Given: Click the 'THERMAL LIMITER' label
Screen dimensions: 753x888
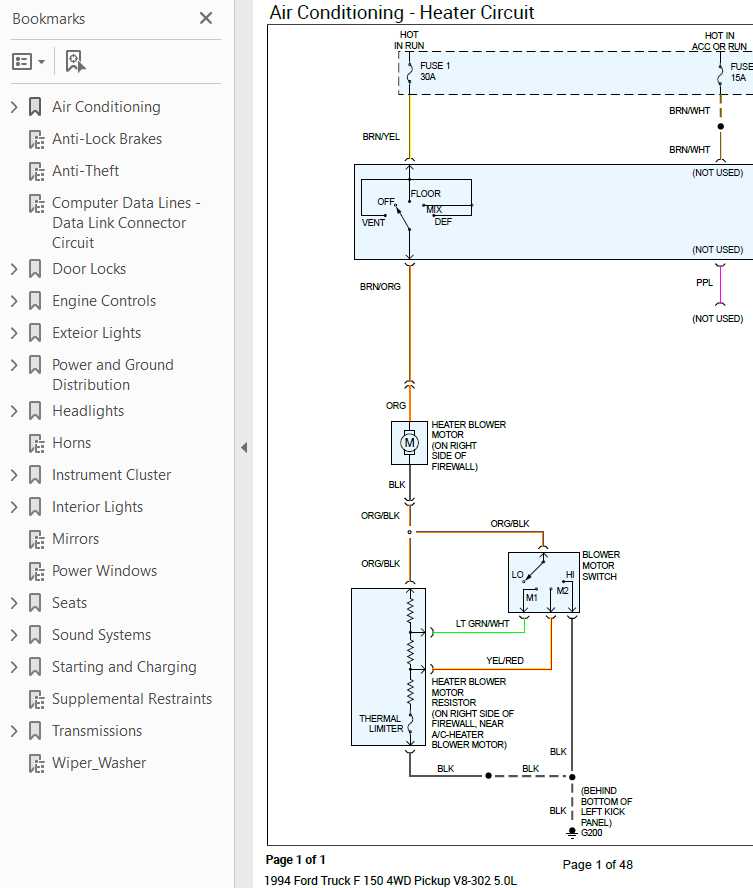Looking at the screenshot, I should click(x=380, y=723).
